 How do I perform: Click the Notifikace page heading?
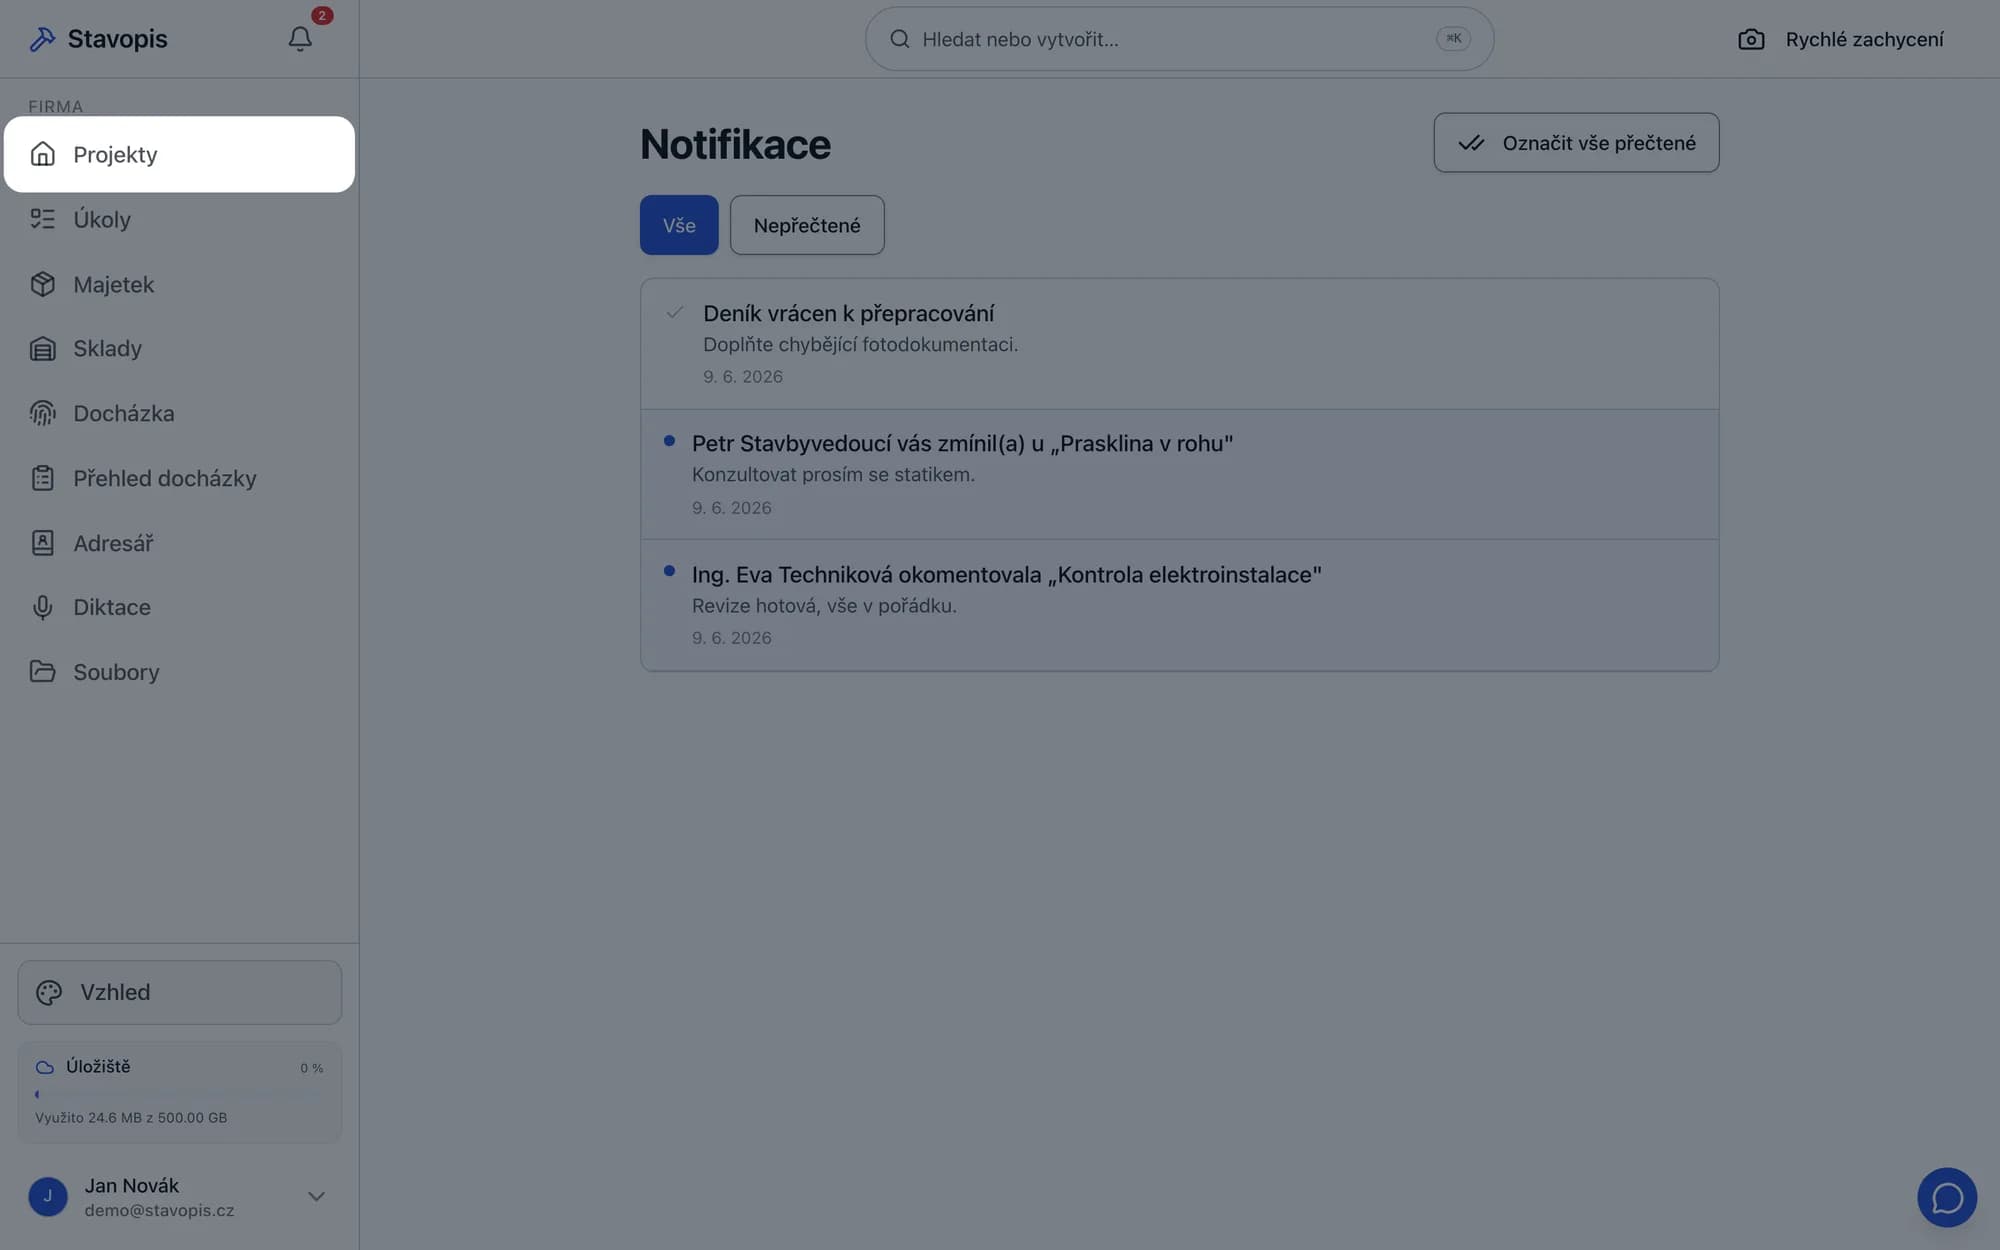pyautogui.click(x=735, y=145)
